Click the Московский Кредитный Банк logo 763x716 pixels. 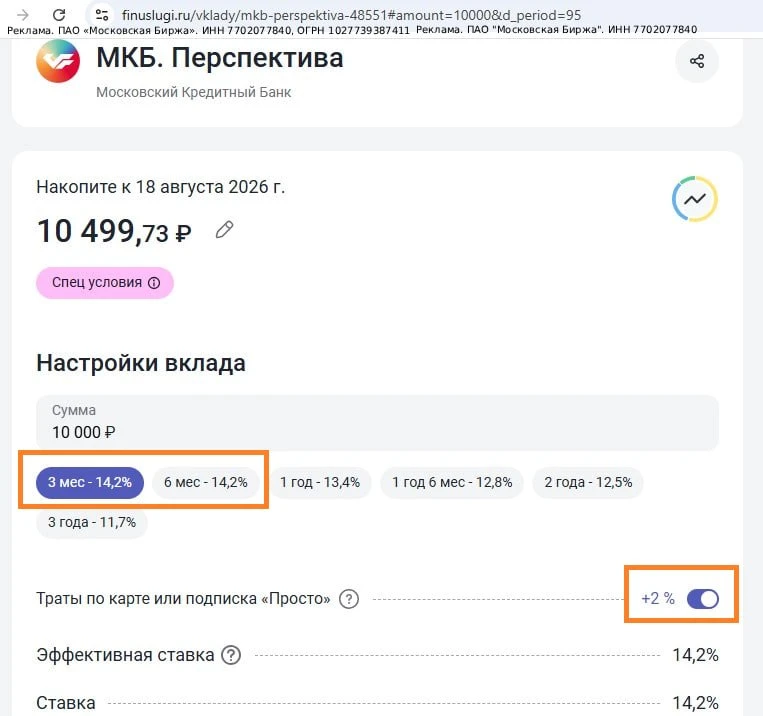point(58,61)
